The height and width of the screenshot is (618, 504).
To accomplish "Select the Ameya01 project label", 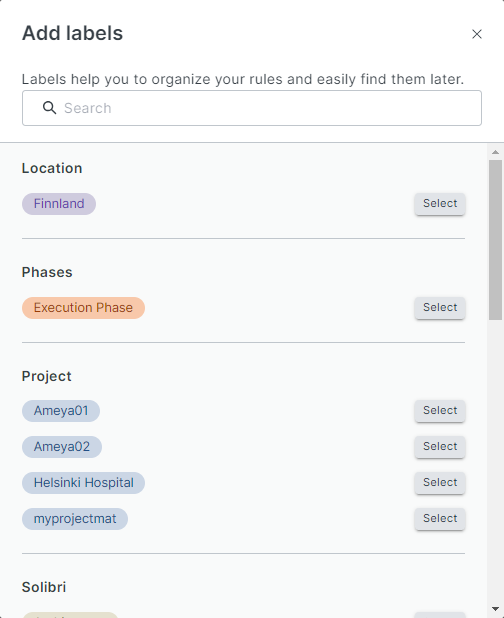I will [x=440, y=411].
